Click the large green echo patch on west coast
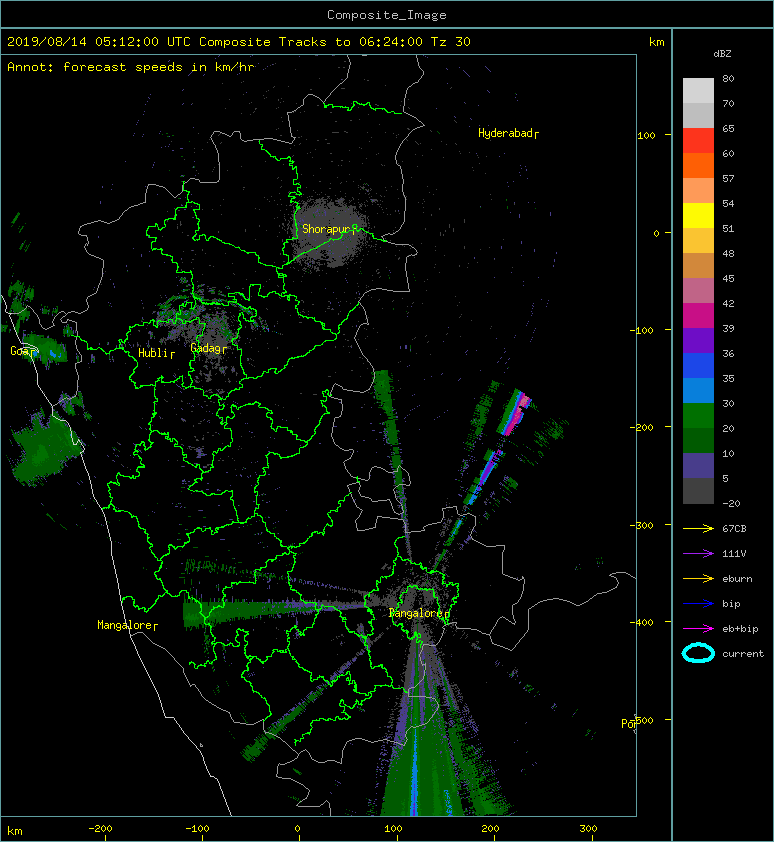 click(46, 449)
